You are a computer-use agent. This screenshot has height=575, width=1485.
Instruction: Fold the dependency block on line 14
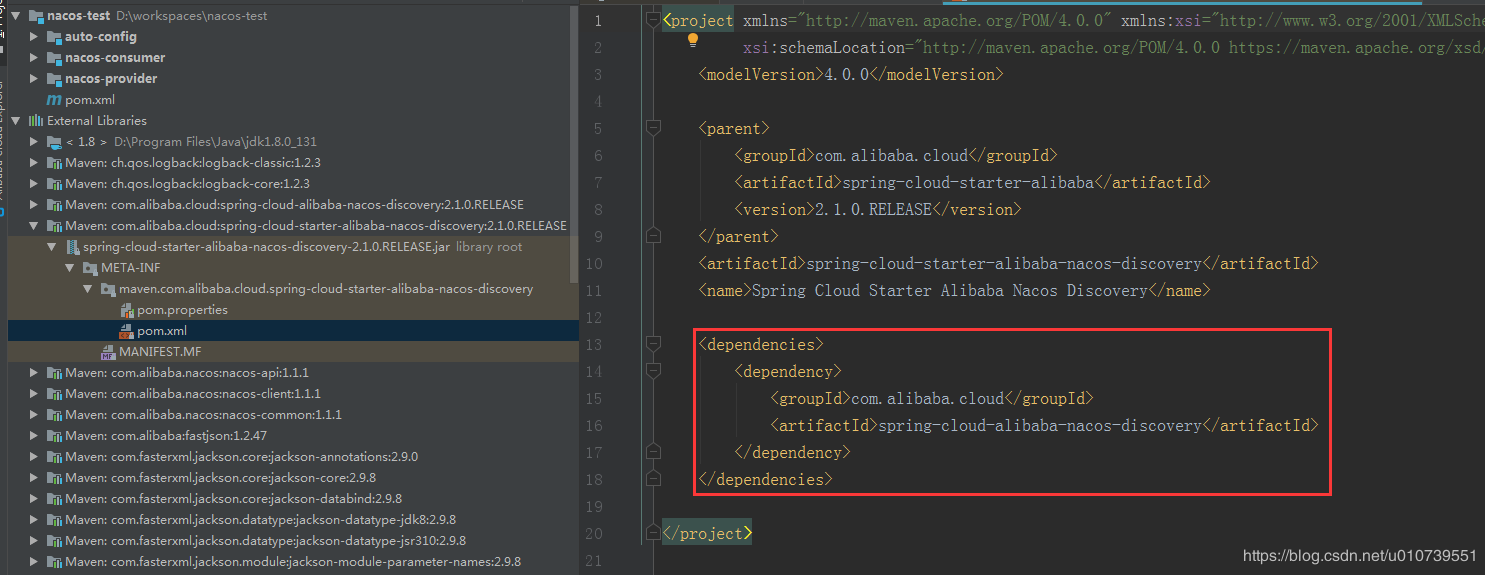[653, 371]
